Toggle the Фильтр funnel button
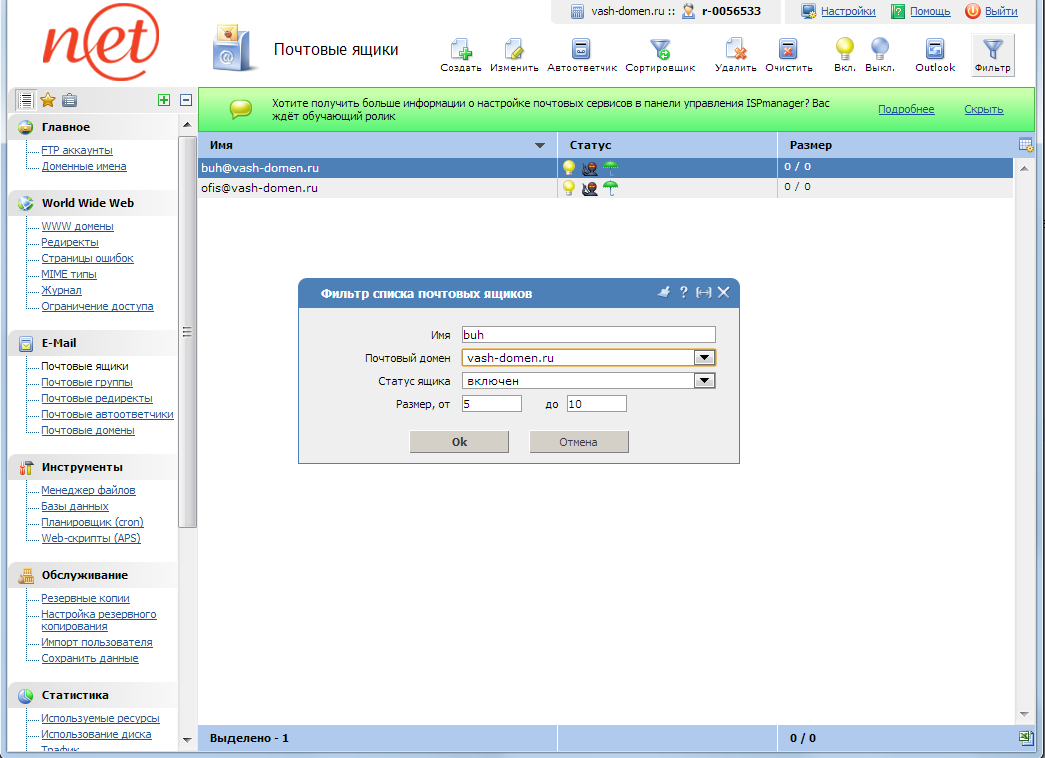 [x=993, y=54]
